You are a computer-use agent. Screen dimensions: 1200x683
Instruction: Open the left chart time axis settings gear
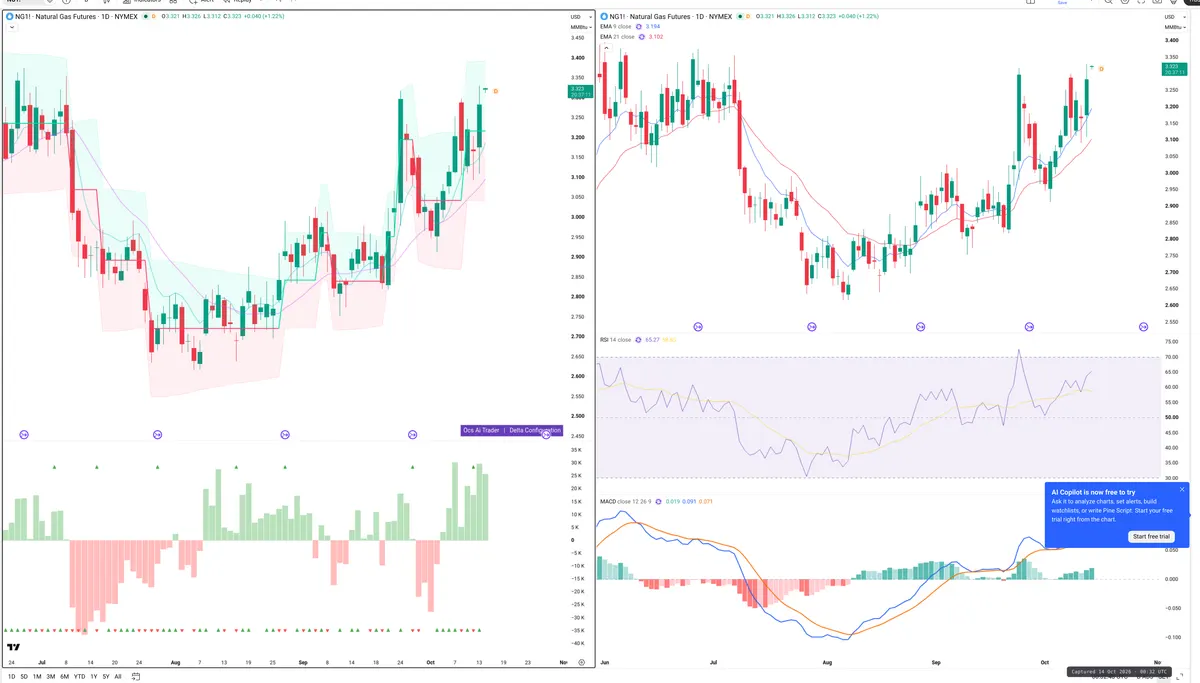581,663
